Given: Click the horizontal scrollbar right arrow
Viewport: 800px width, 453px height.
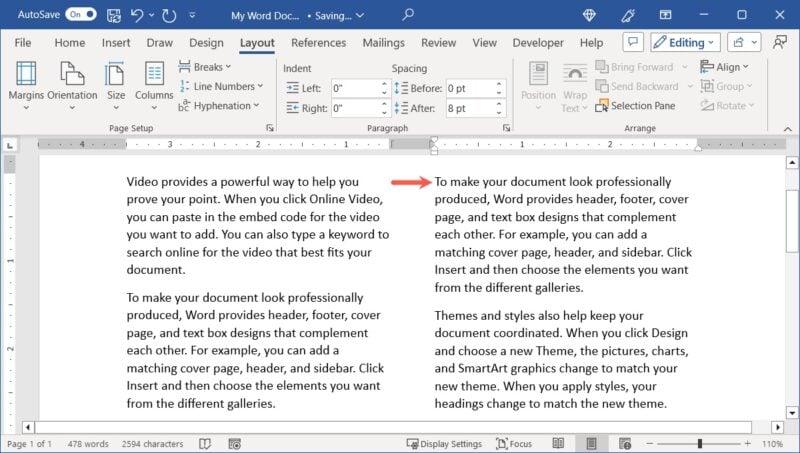Looking at the screenshot, I should [778, 427].
